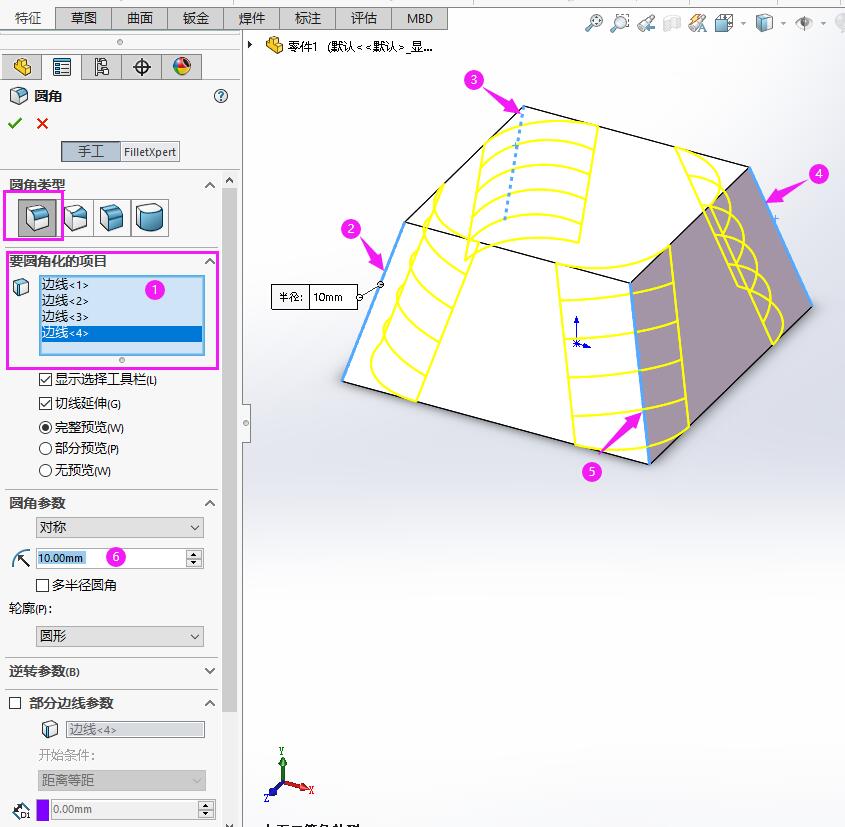Viewport: 845px width, 827px height.
Task: Open the 评估 ribbon tab
Action: click(363, 17)
